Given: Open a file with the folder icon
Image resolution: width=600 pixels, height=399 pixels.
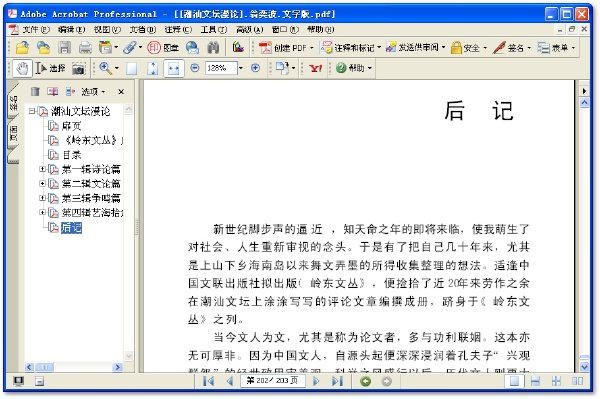Looking at the screenshot, I should point(22,48).
